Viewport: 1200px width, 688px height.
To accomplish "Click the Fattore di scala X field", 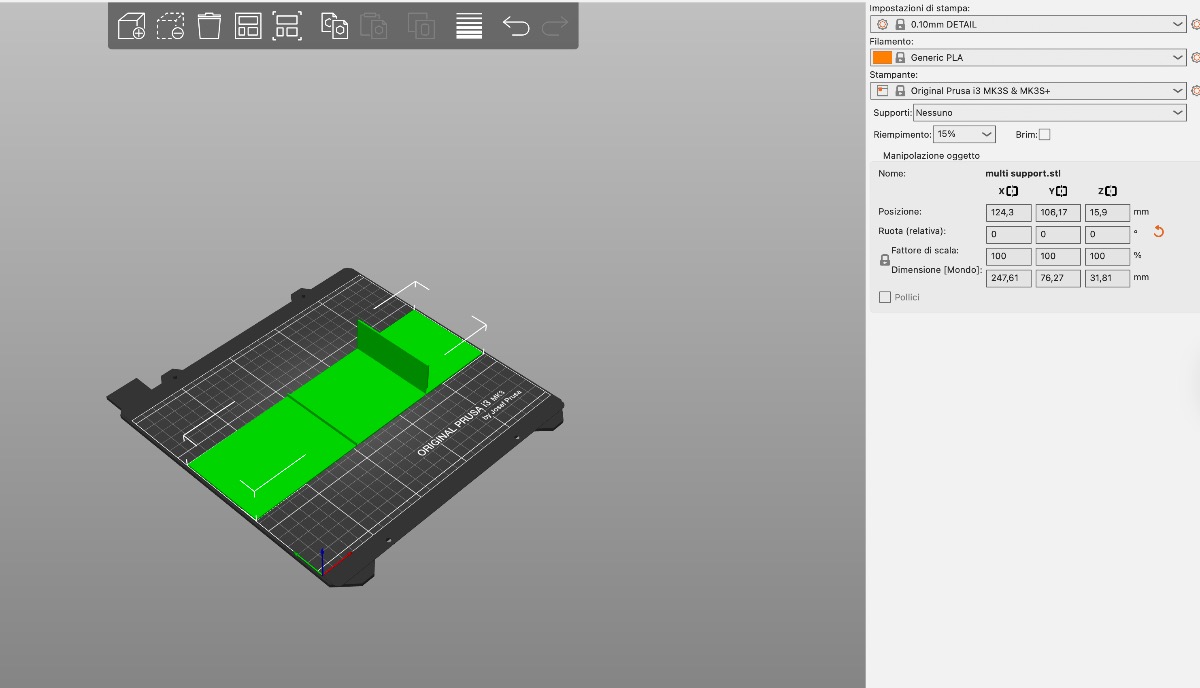I will (x=1008, y=256).
